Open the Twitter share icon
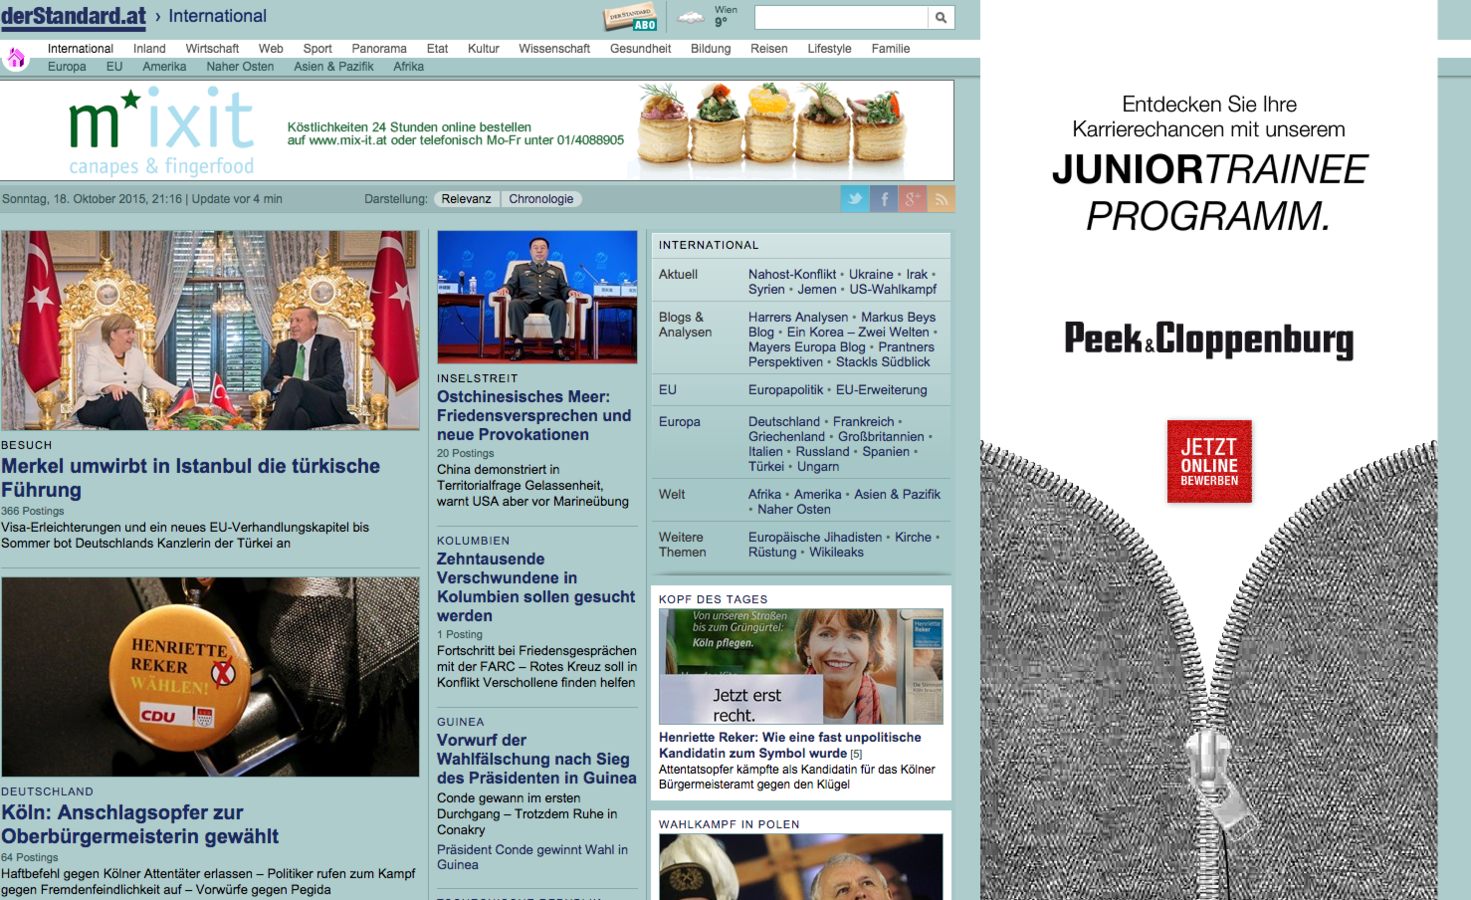 tap(855, 199)
